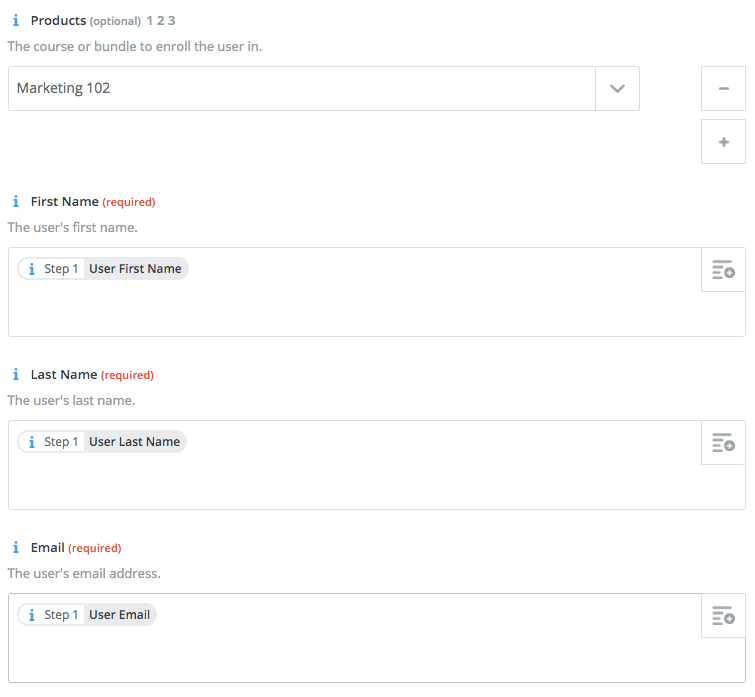755x697 pixels.
Task: Open insert-field icon for Last Name
Action: [x=723, y=443]
